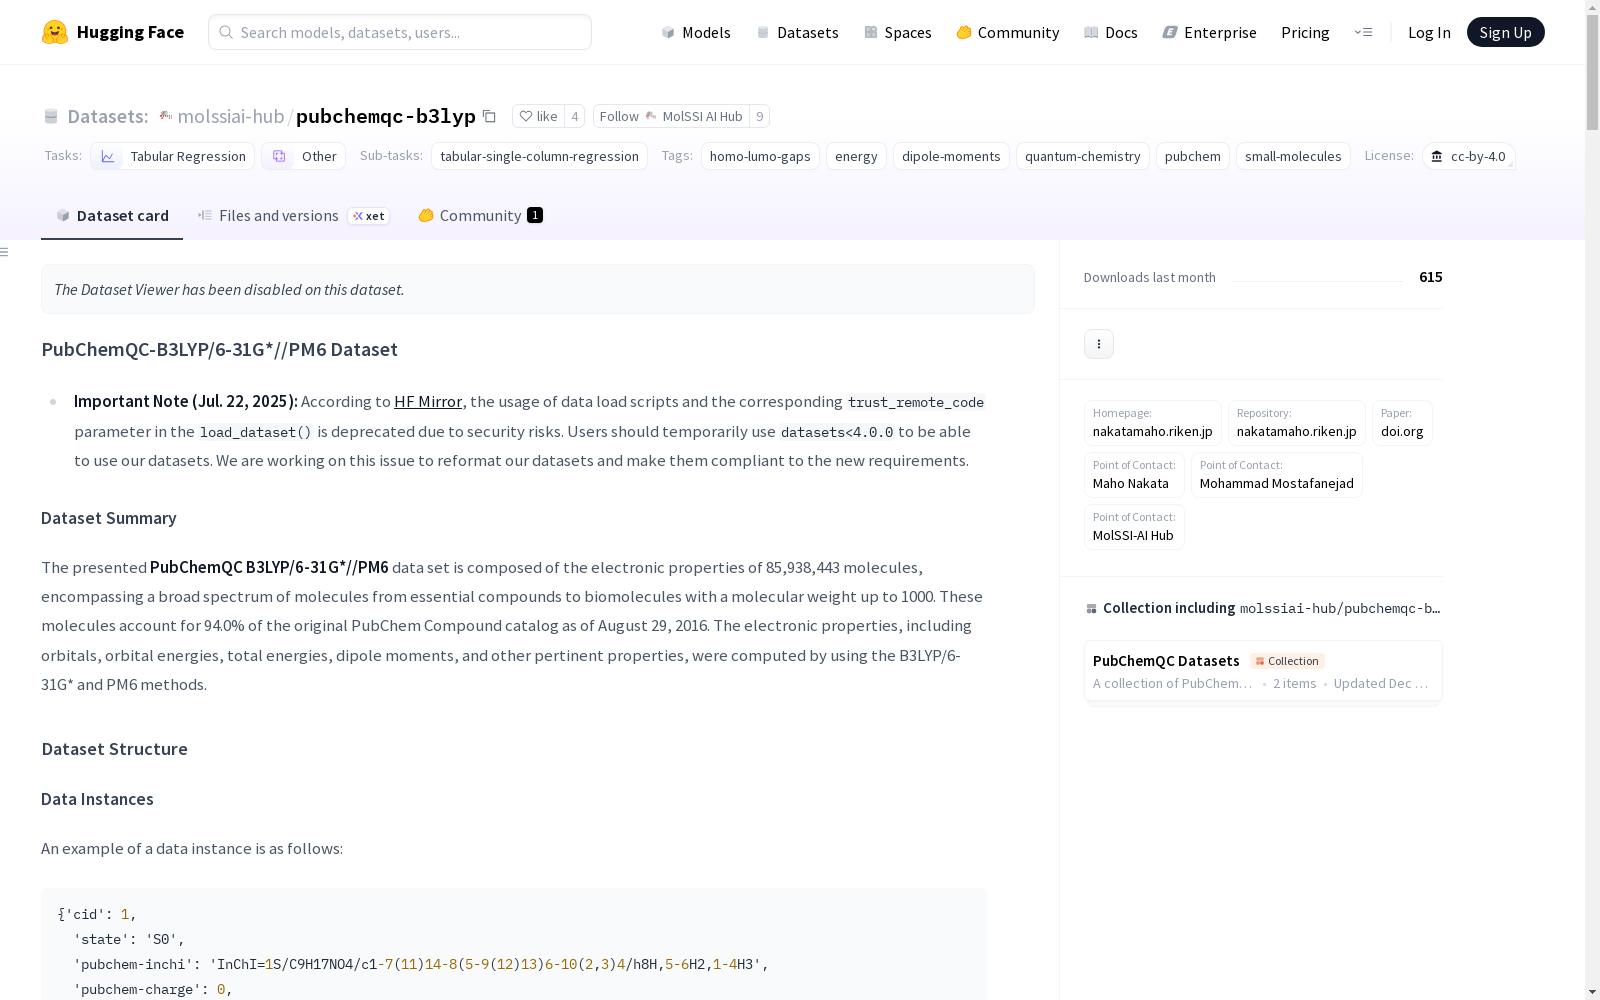This screenshot has height=1000, width=1600.
Task: Open the Paper doi.org link
Action: tap(1402, 423)
